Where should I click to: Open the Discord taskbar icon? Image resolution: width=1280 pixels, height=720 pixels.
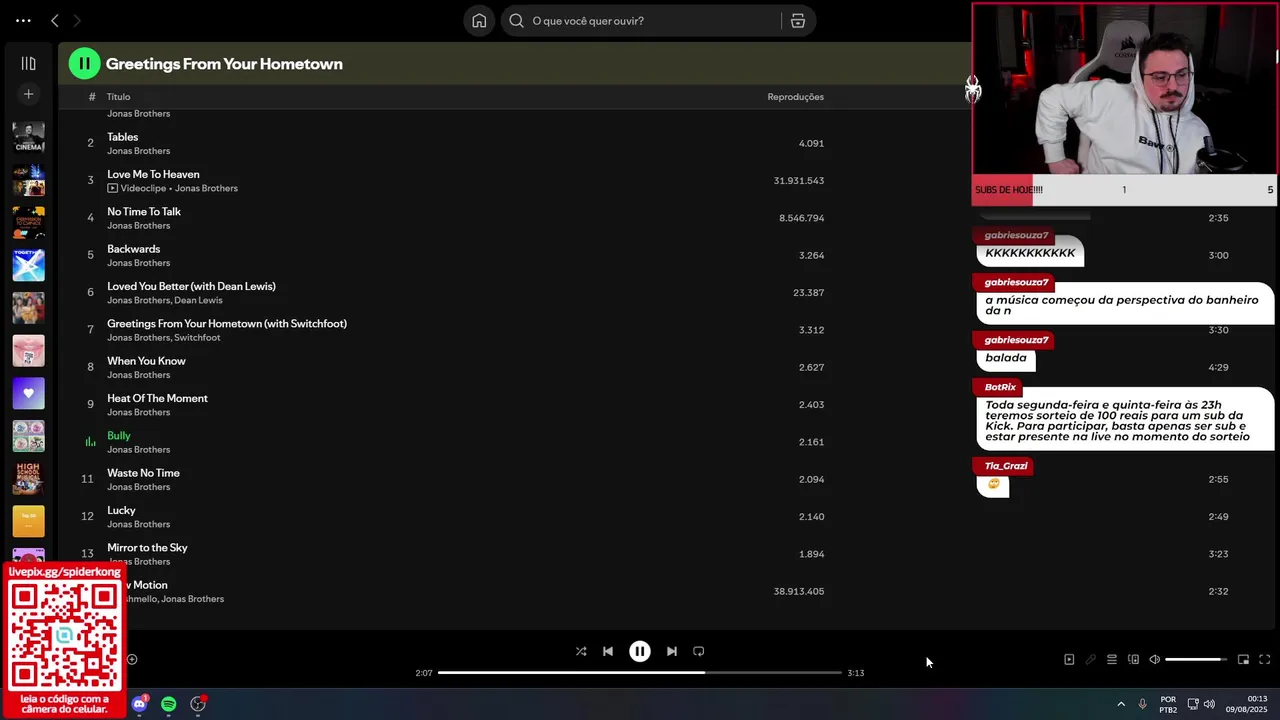point(139,704)
